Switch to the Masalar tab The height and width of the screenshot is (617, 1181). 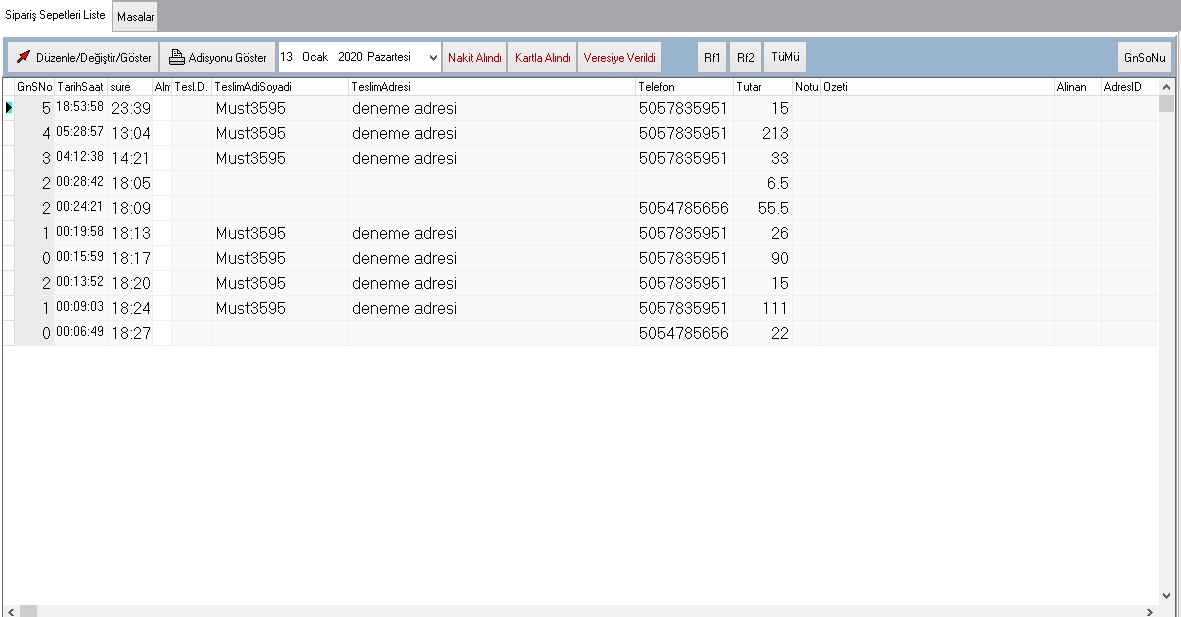pyautogui.click(x=135, y=17)
